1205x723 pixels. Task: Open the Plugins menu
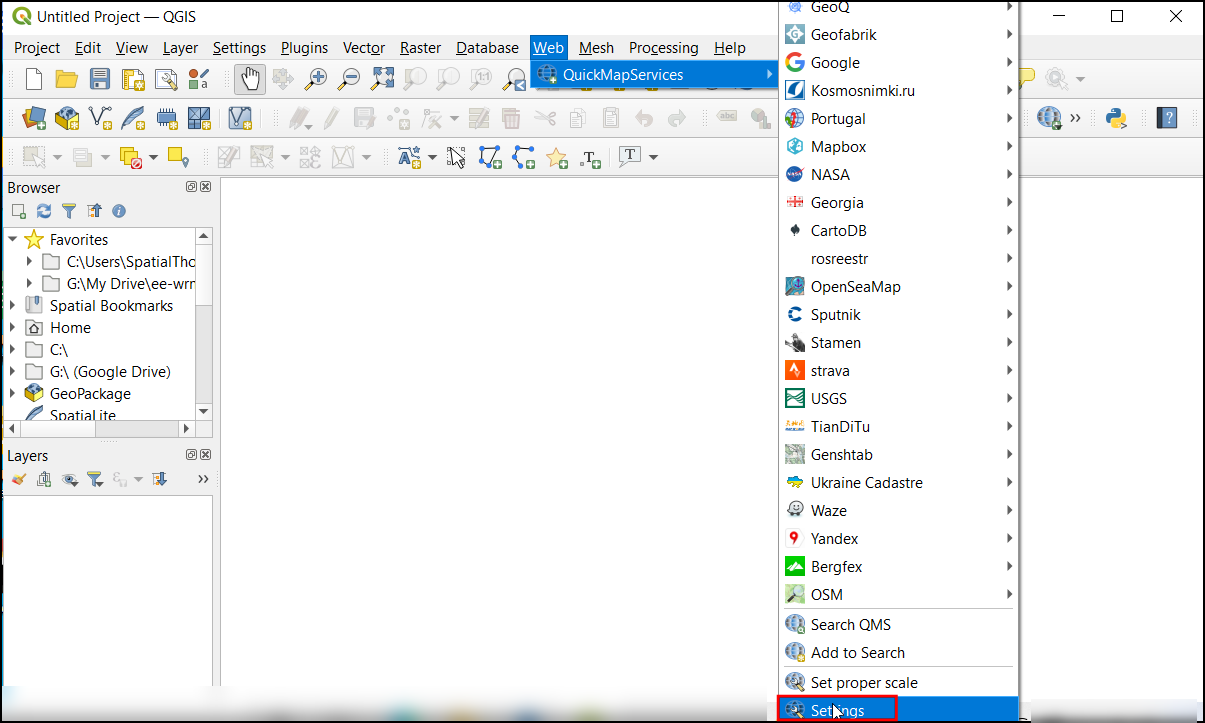tap(304, 47)
